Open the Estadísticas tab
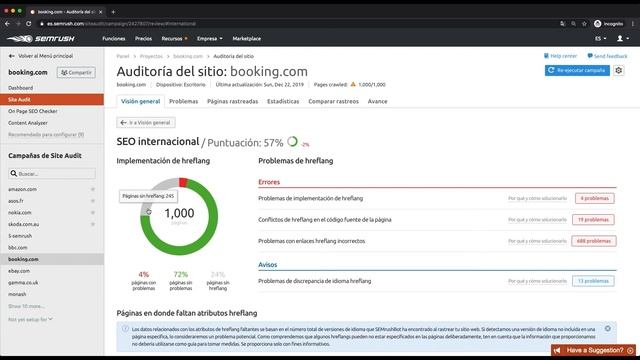 [x=283, y=101]
